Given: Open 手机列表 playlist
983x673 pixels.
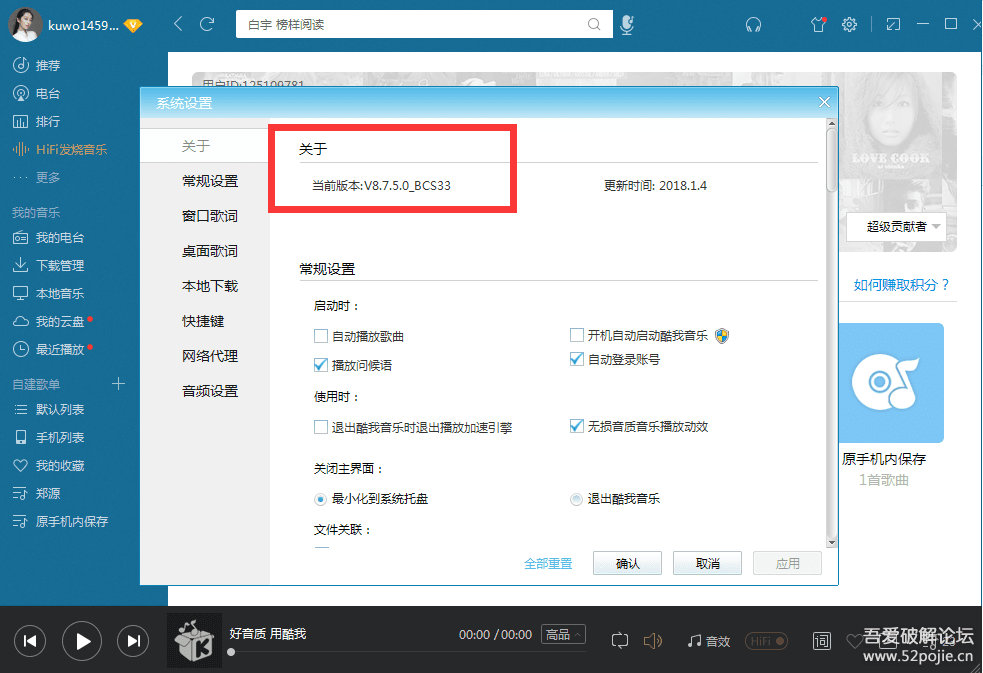Looking at the screenshot, I should coord(49,437).
